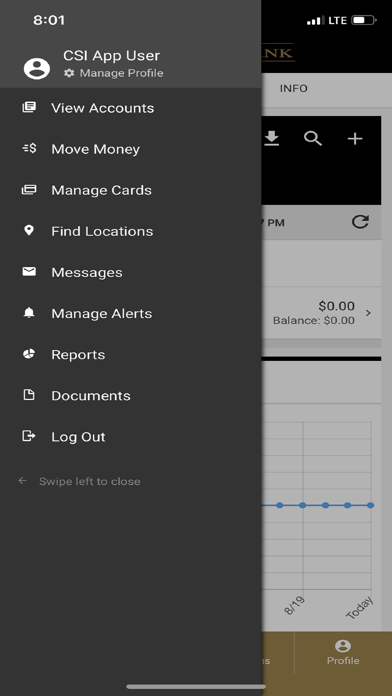392x696 pixels.
Task: Tap the Profile person icon in the bottom bar
Action: (343, 646)
